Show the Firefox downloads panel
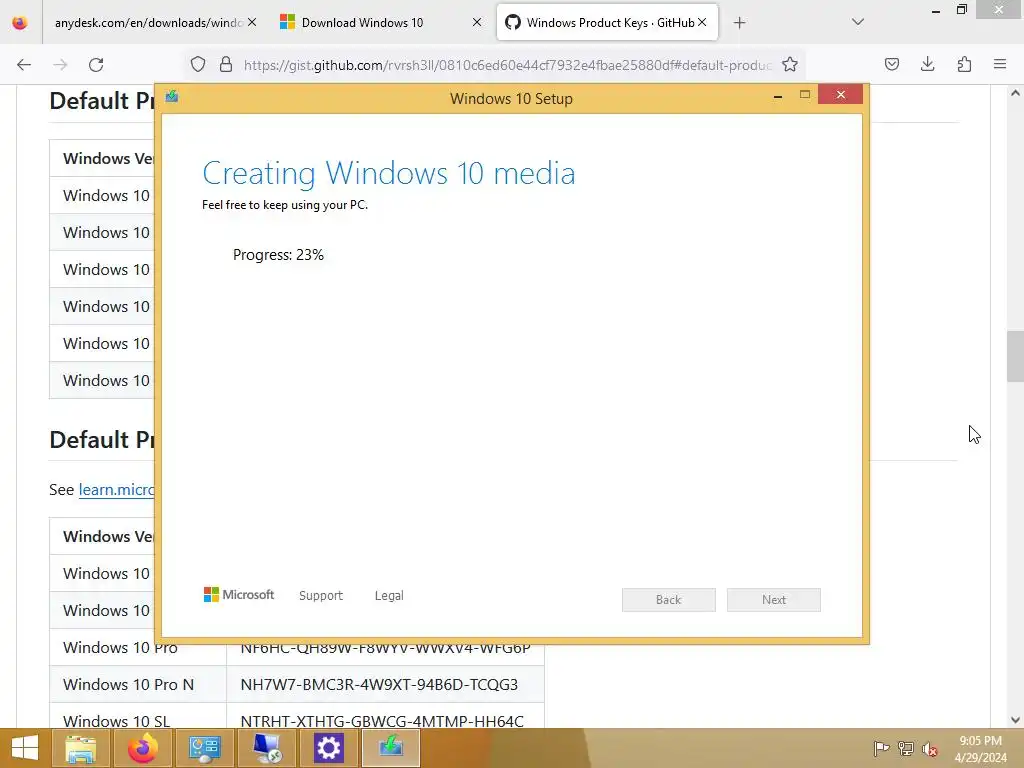Screen dimensions: 1024x768 [927, 65]
